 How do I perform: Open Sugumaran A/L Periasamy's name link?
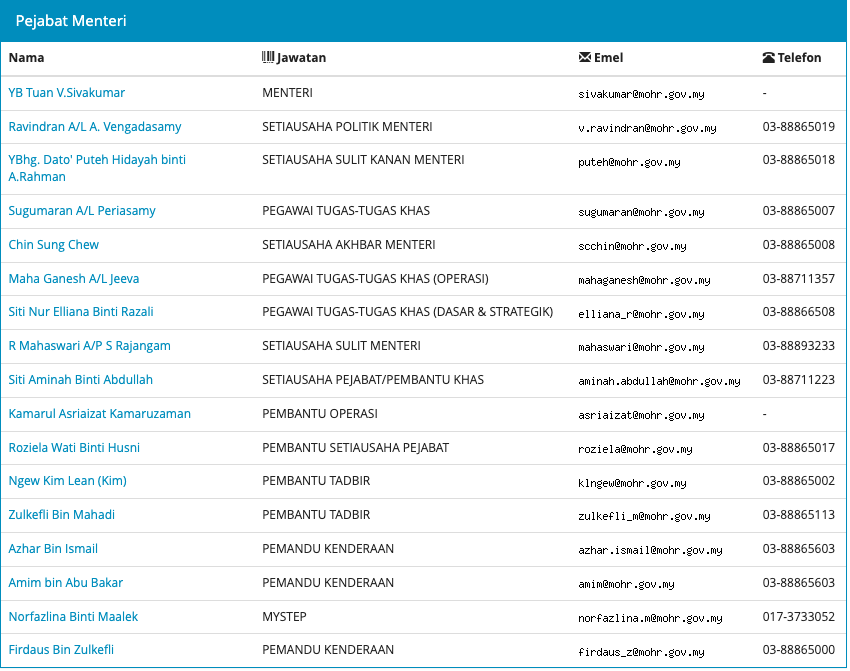tap(82, 211)
